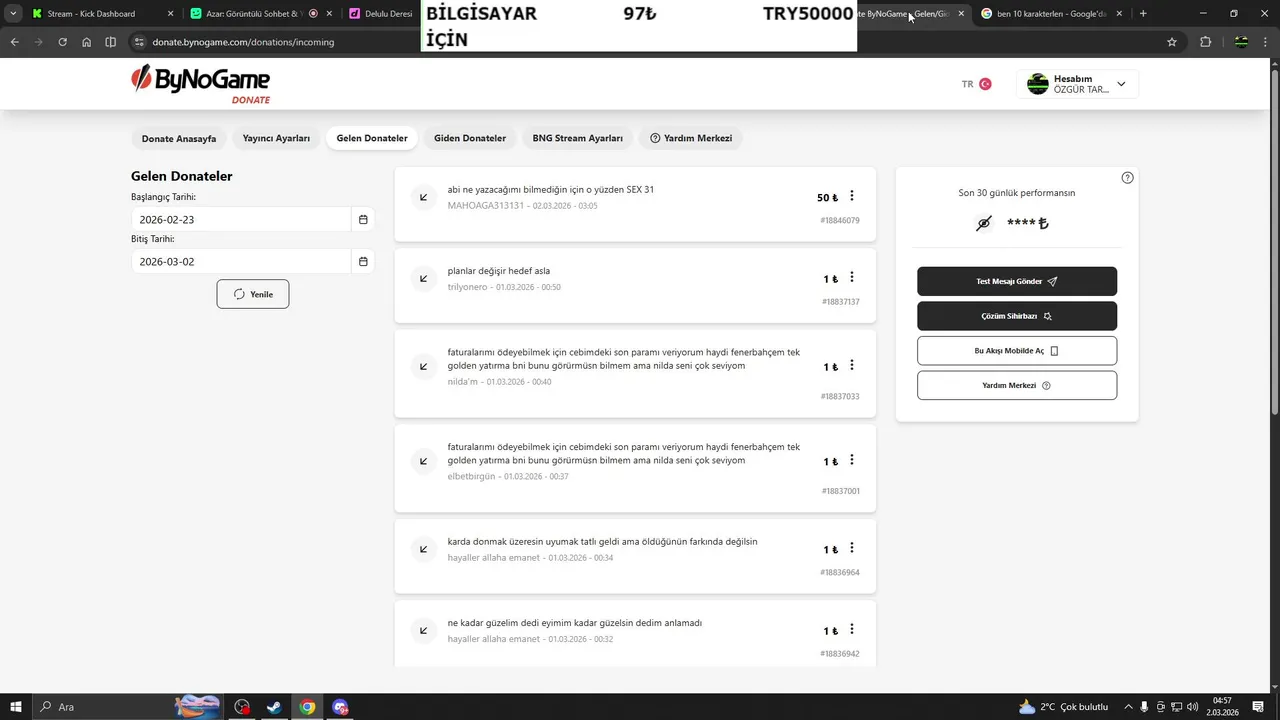Click the ByNoGame Donate logo

pyautogui.click(x=200, y=84)
